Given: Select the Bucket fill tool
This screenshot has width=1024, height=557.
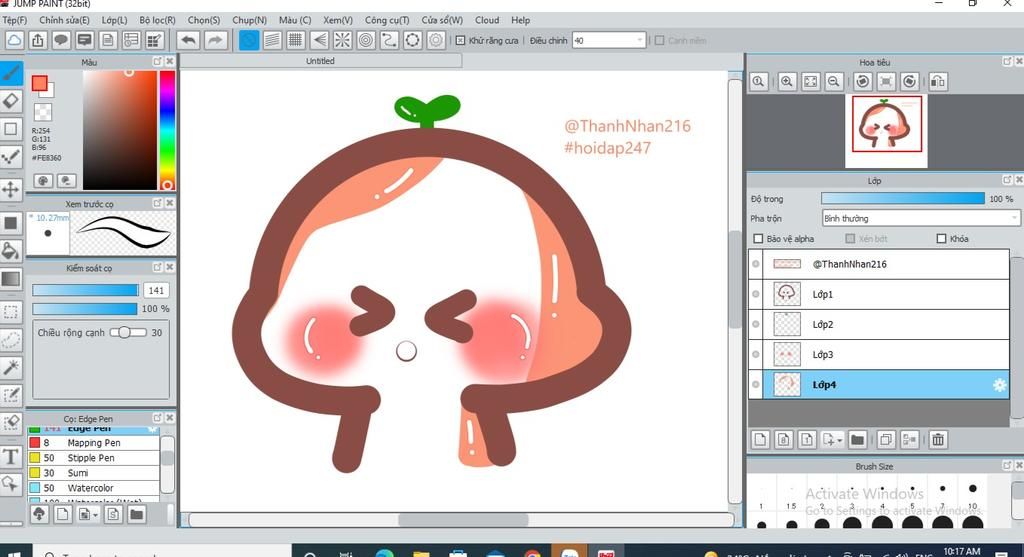Looking at the screenshot, I should click(11, 251).
